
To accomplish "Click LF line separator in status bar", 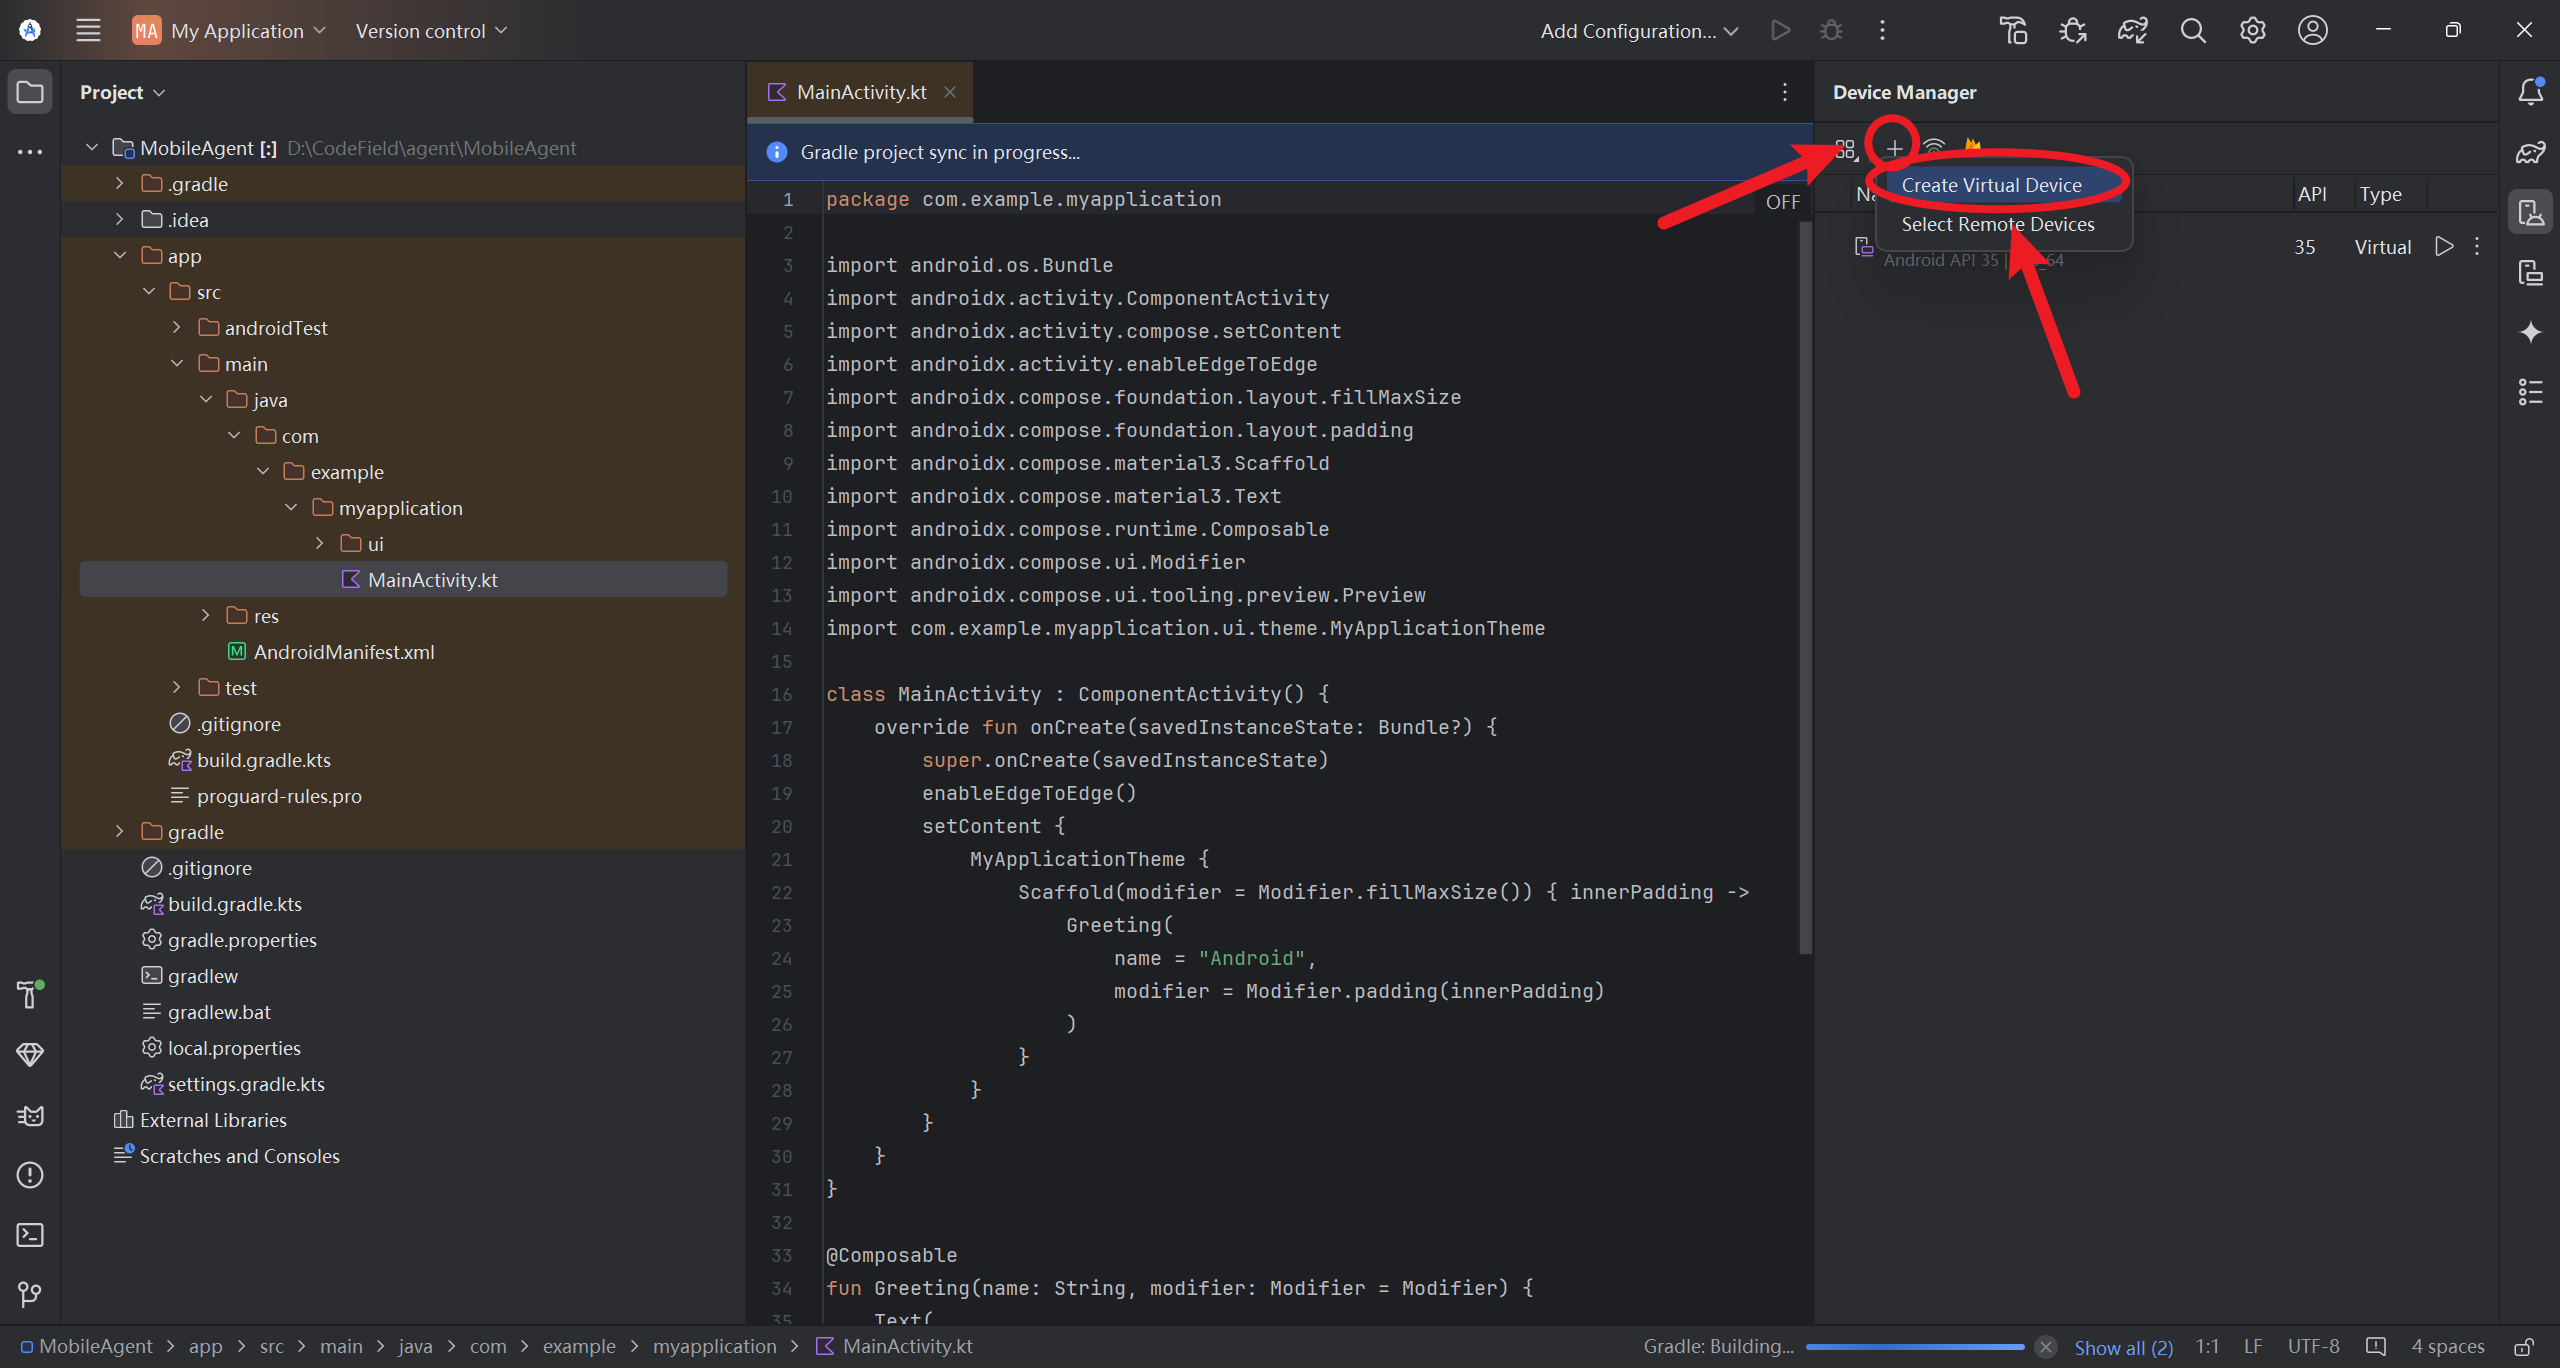I will (2253, 1347).
